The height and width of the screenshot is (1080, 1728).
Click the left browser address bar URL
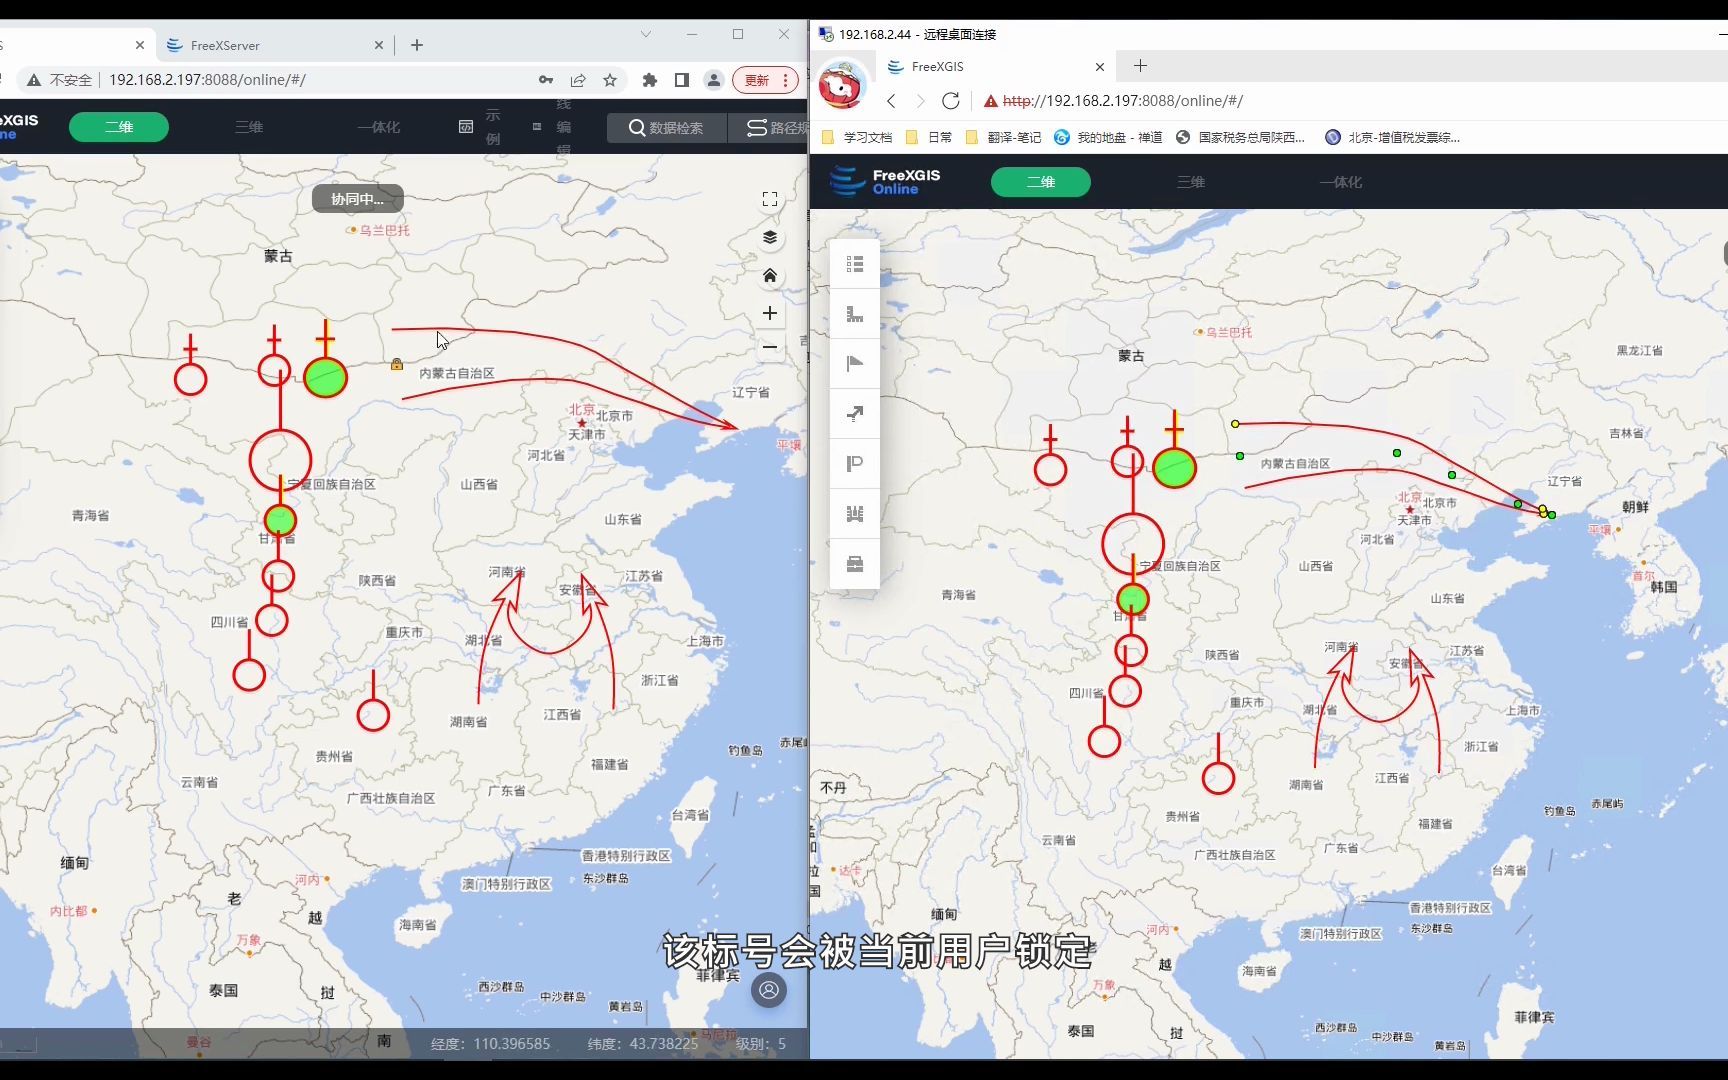(x=207, y=80)
